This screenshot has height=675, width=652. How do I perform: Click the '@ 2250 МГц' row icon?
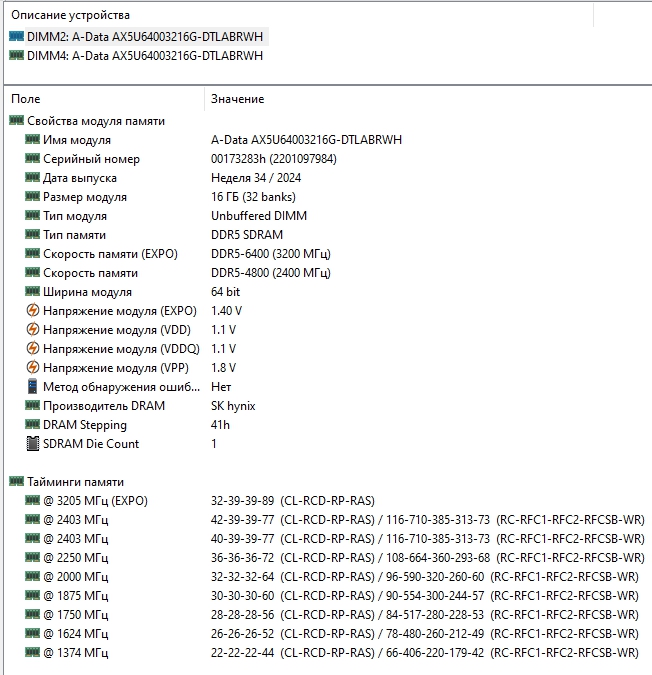click(x=32, y=557)
